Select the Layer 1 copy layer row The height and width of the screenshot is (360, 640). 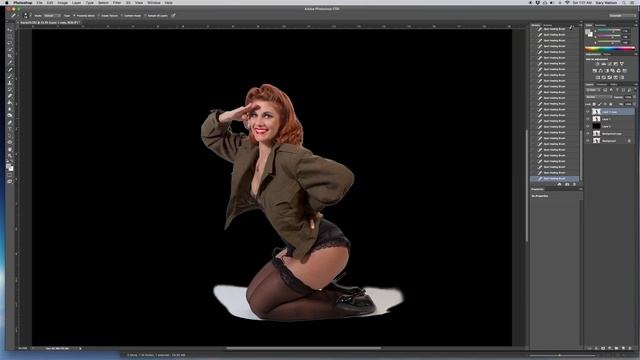click(613, 111)
